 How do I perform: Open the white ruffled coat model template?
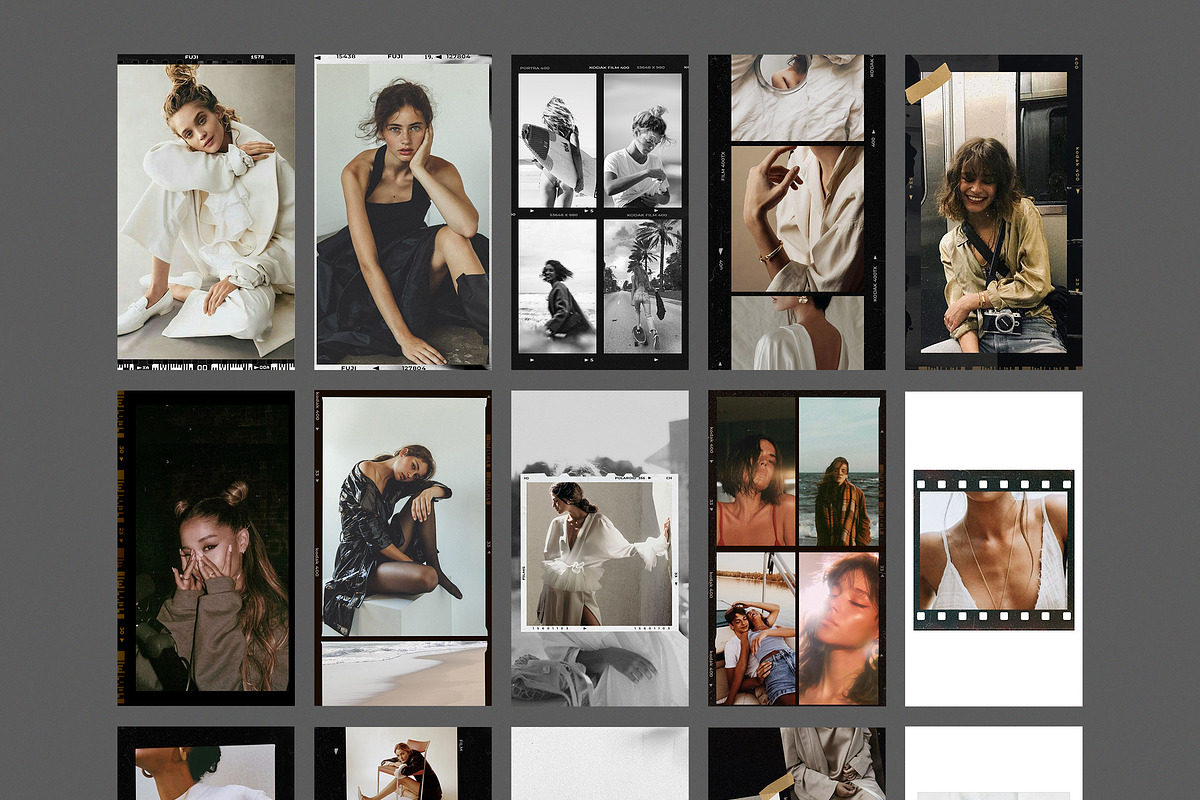[206, 212]
